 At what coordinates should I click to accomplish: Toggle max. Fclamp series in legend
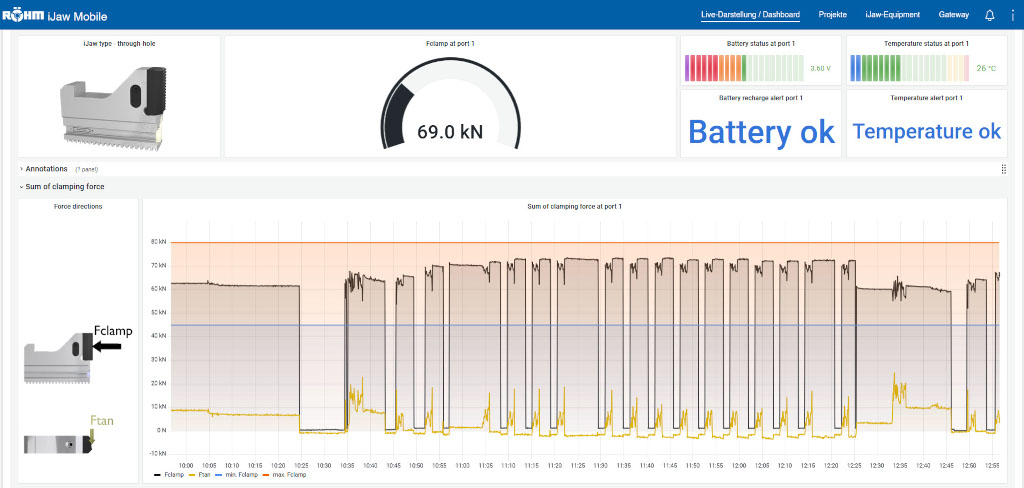[x=285, y=475]
